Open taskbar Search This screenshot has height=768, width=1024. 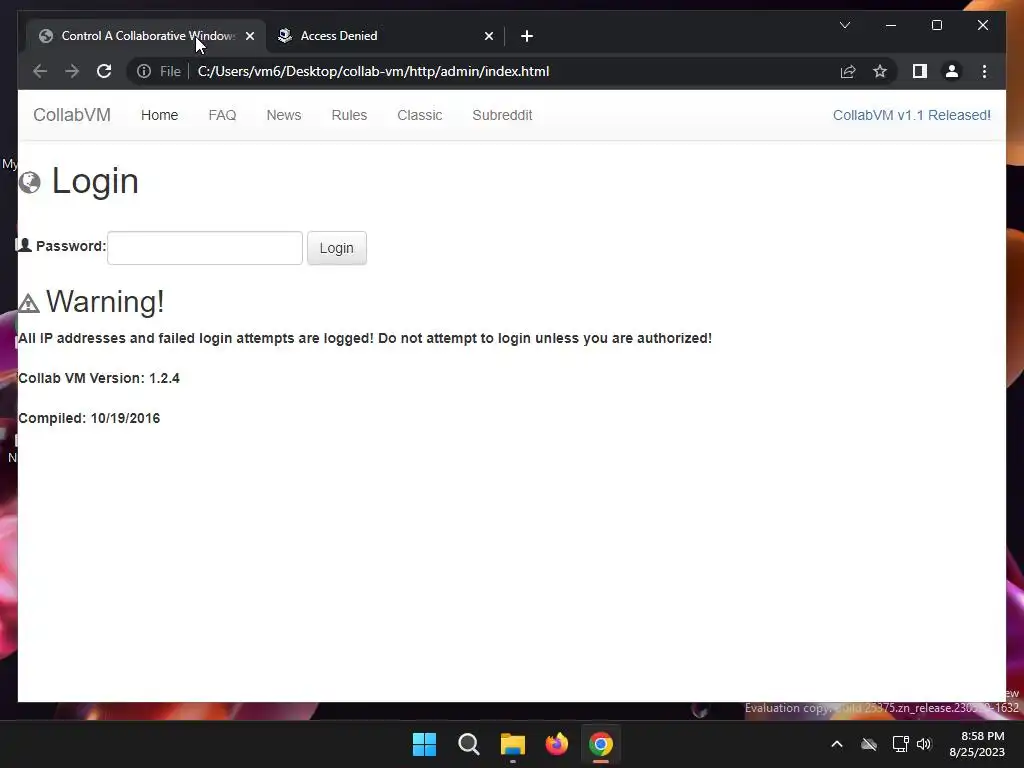tap(468, 744)
